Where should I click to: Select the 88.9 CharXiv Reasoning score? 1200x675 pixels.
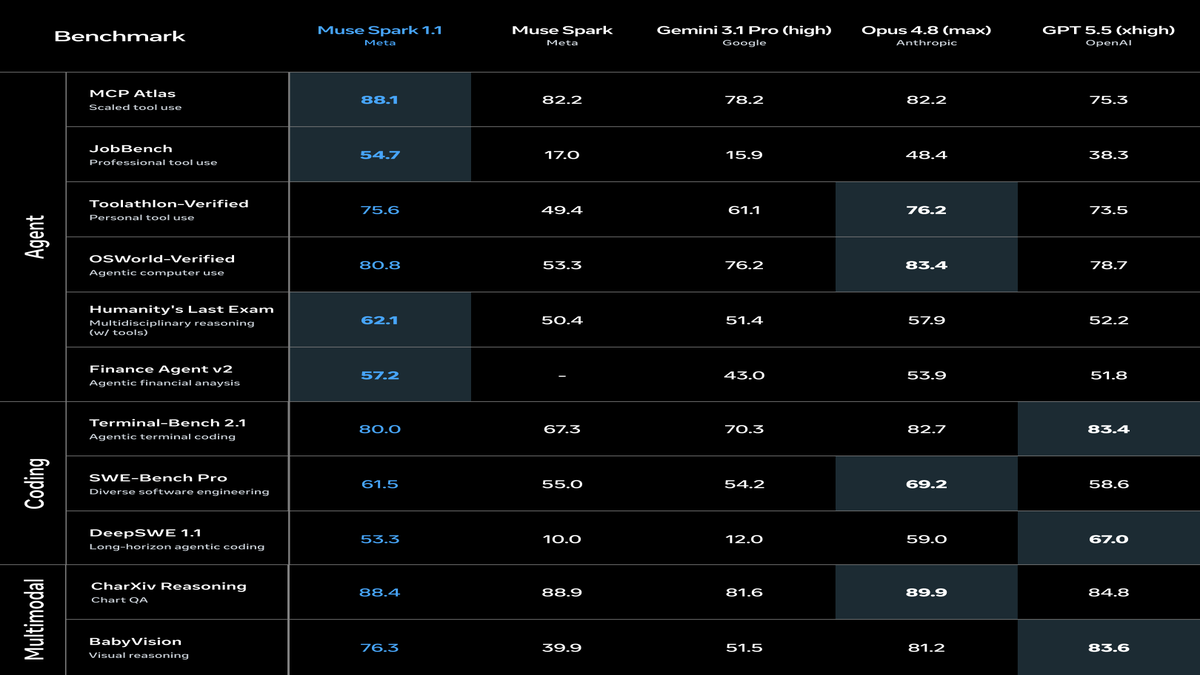(x=562, y=593)
